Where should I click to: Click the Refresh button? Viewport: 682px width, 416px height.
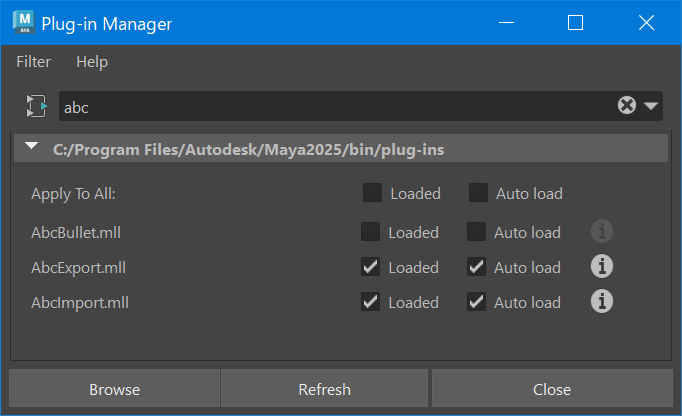point(324,389)
